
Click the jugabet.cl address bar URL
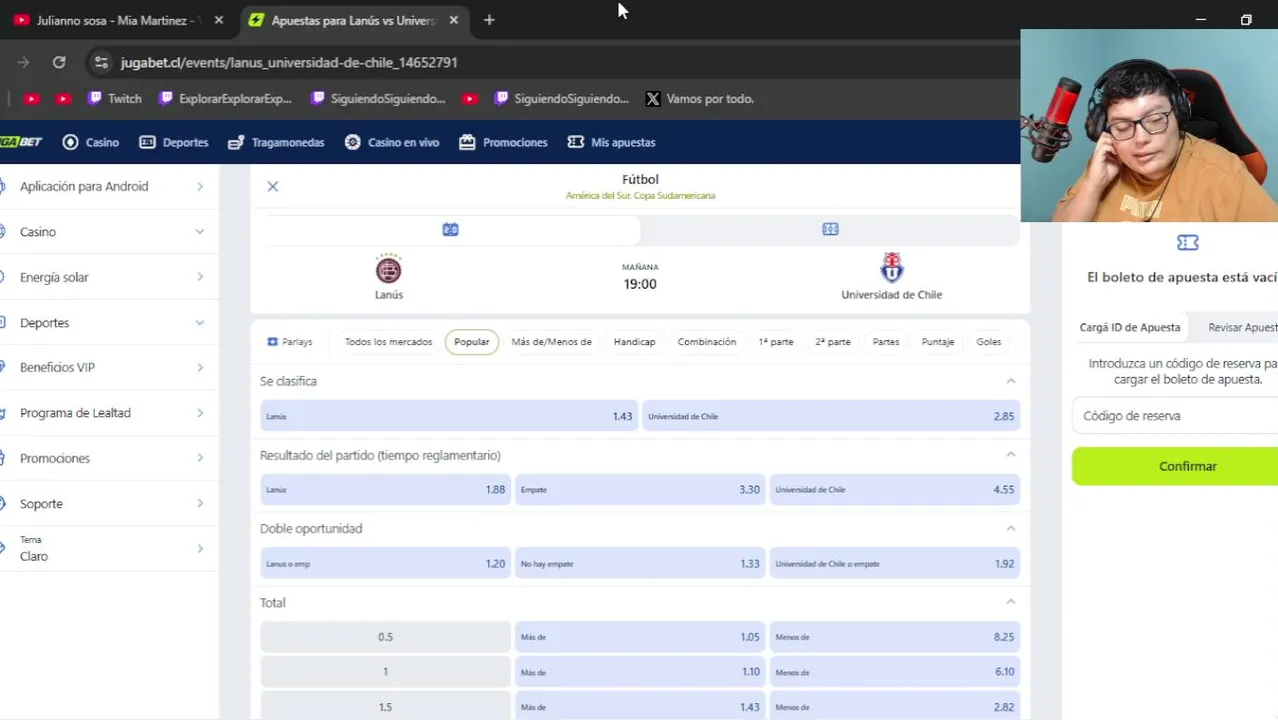[x=289, y=62]
